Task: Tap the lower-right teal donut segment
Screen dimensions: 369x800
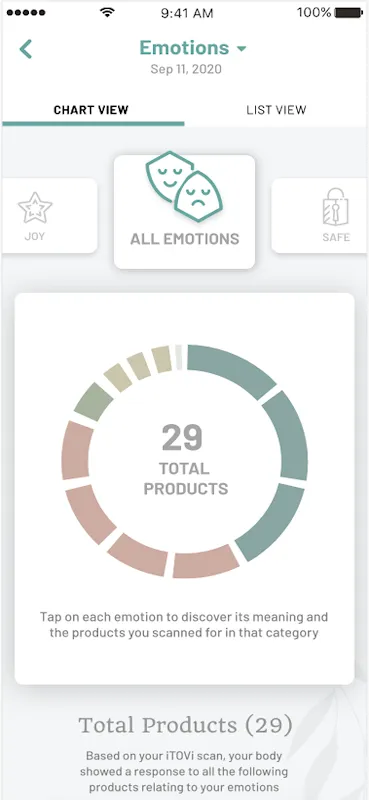Action: (x=271, y=521)
